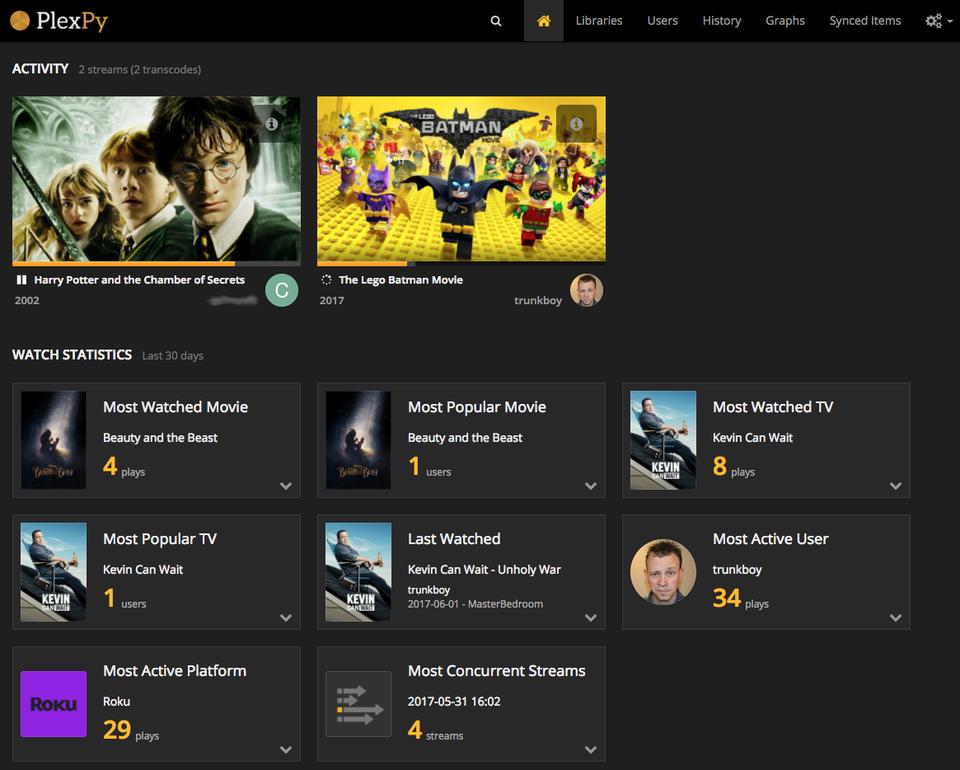The width and height of the screenshot is (960, 770).
Task: Show info for Harry Potter stream
Action: click(271, 124)
